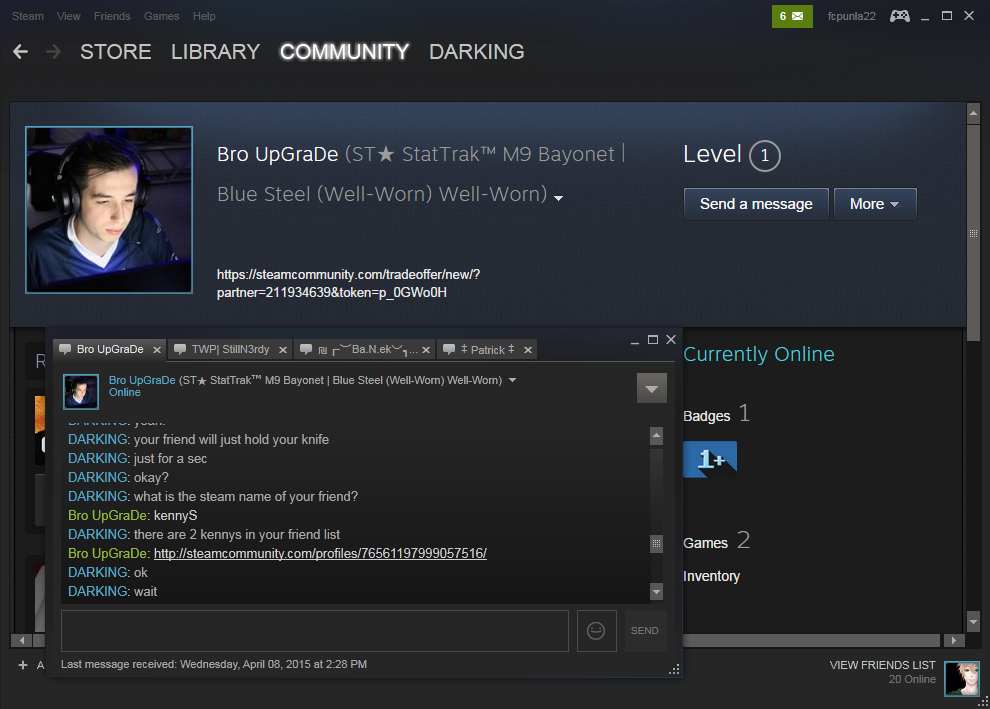Open the More dropdown button
The height and width of the screenshot is (709, 990).
point(874,204)
